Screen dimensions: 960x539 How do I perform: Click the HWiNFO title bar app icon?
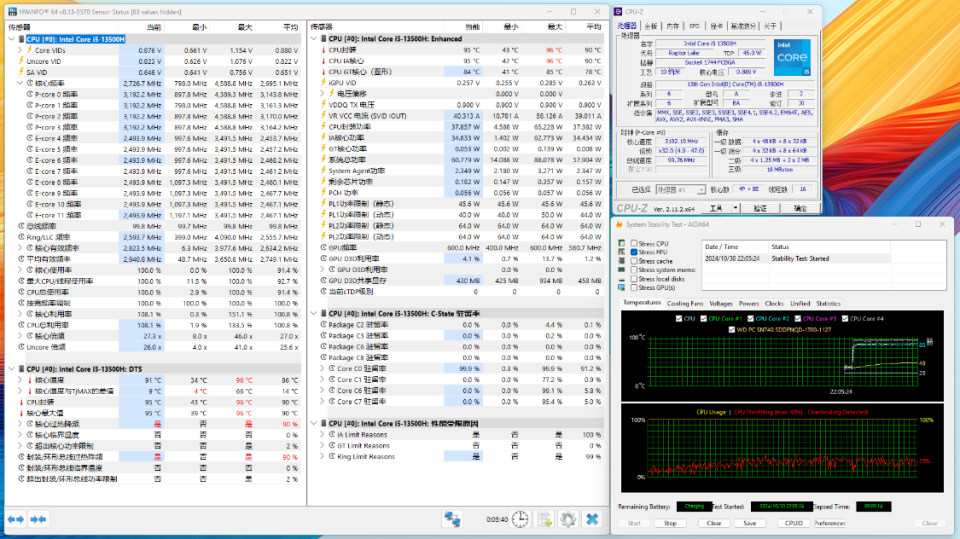pyautogui.click(x=12, y=12)
